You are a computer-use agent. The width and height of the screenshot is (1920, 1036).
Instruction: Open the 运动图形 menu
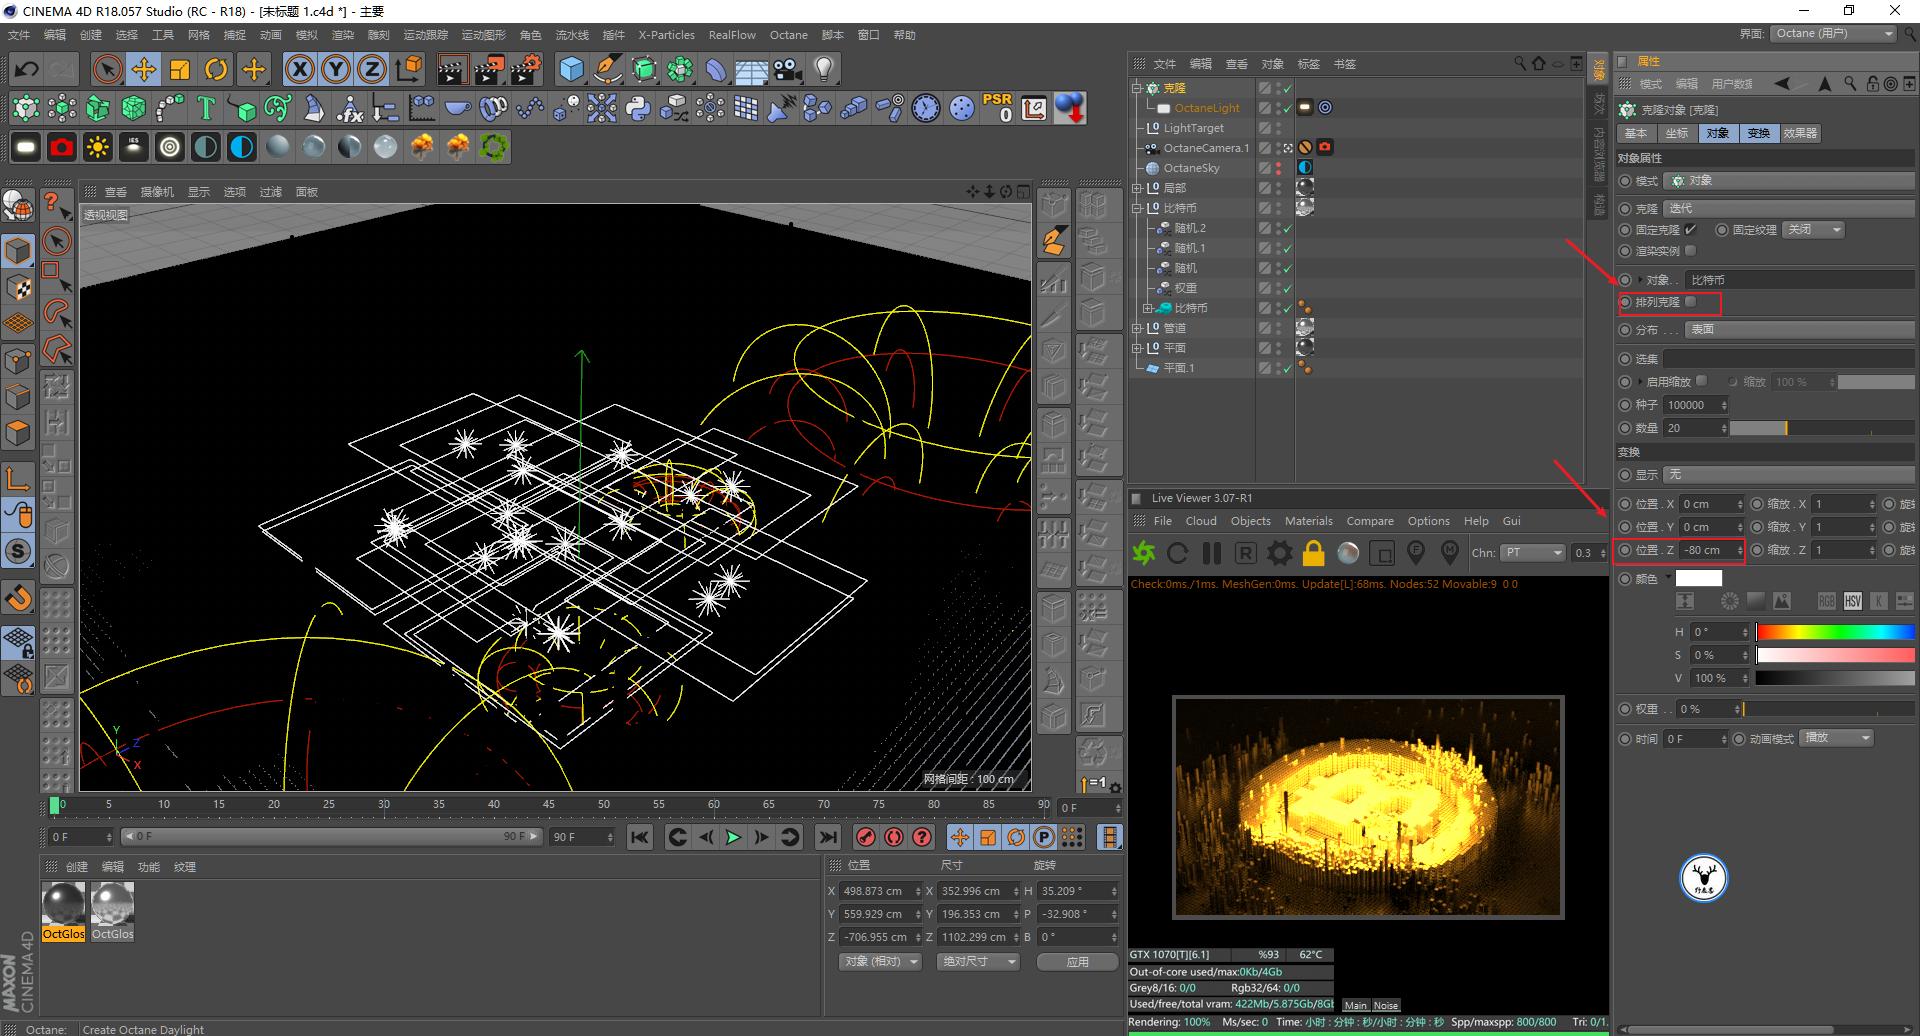[x=483, y=35]
